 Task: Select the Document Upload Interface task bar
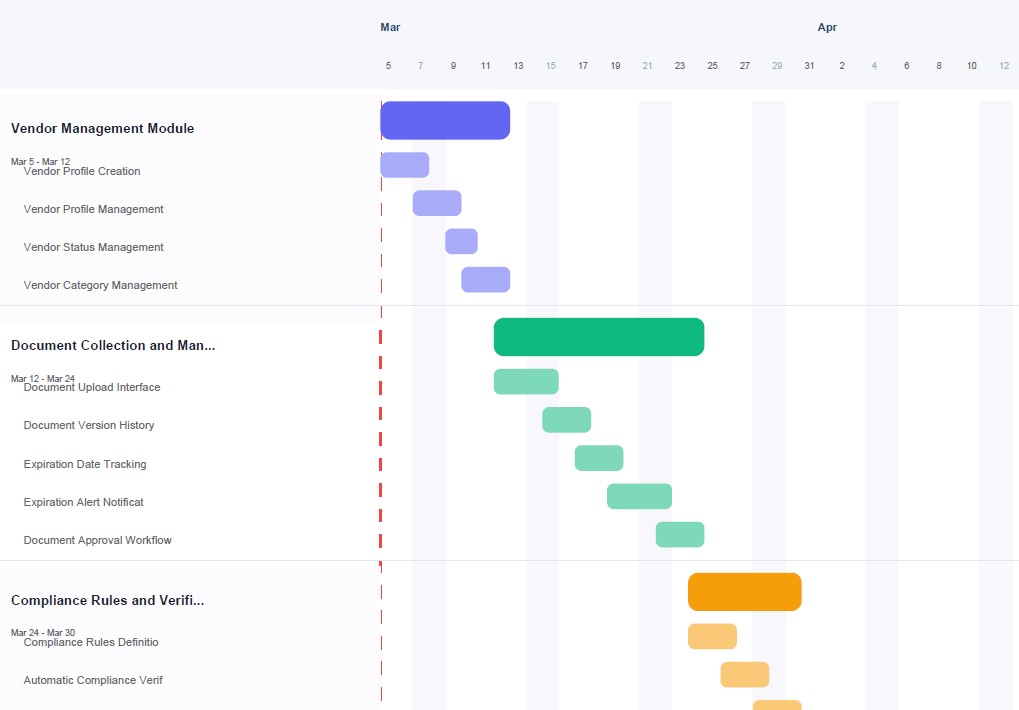525,380
